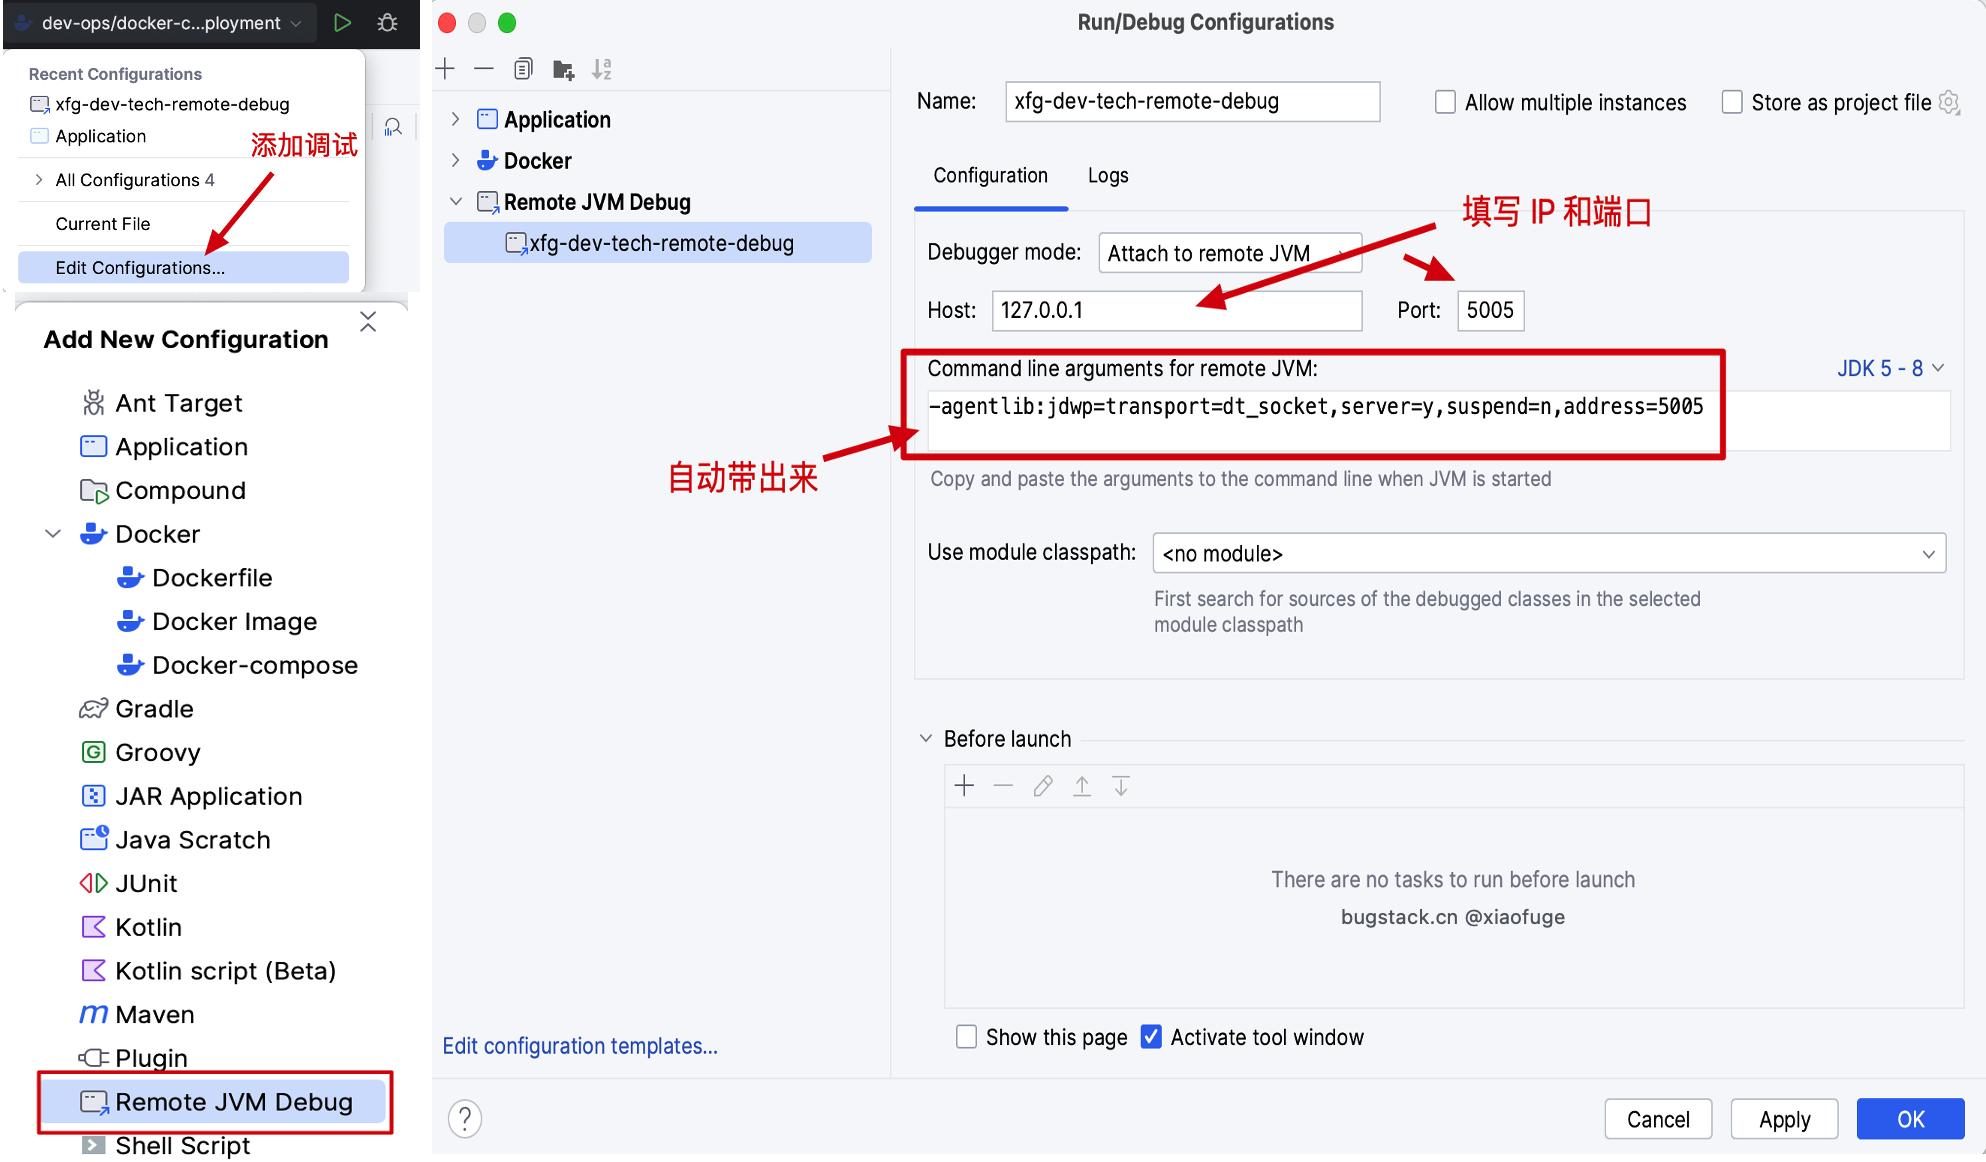Toggle Store as project file checkbox
This screenshot has height=1162, width=1986.
[1732, 102]
